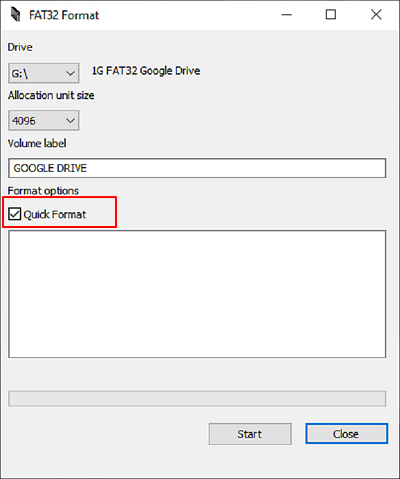Maximize the FAT32 Format window

click(x=331, y=15)
